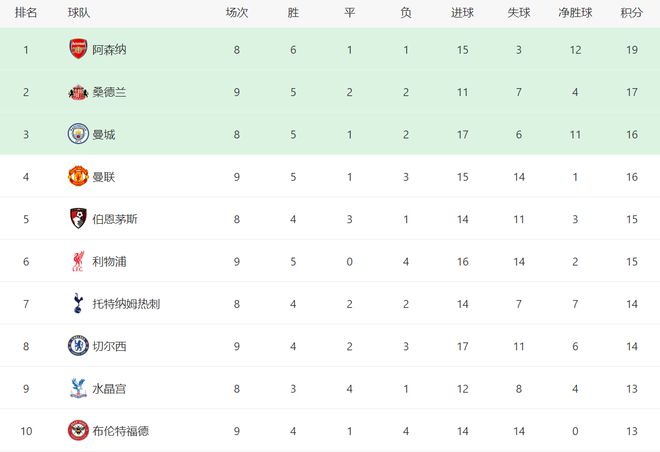
Task: Click the Crystal Palace crest icon
Action: (78, 388)
